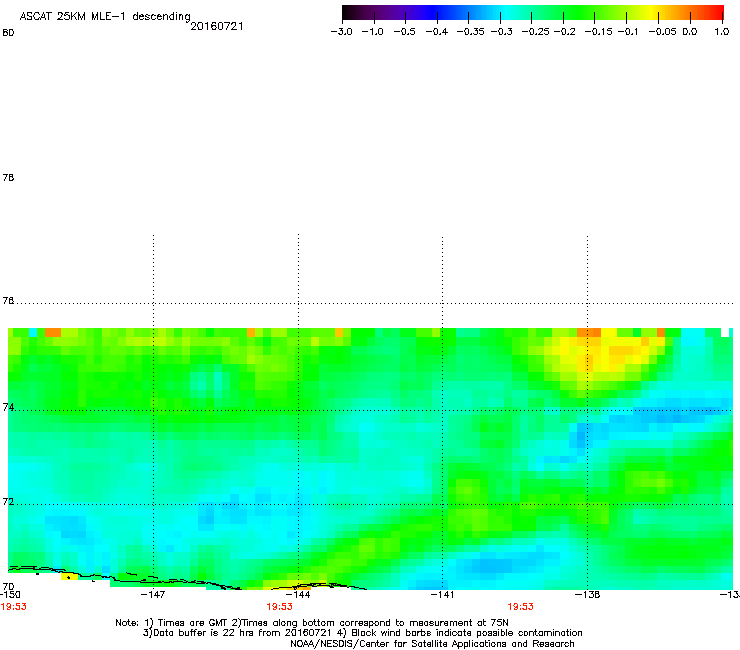
Task: Click the -0.25 color bar label
Action: pos(536,32)
